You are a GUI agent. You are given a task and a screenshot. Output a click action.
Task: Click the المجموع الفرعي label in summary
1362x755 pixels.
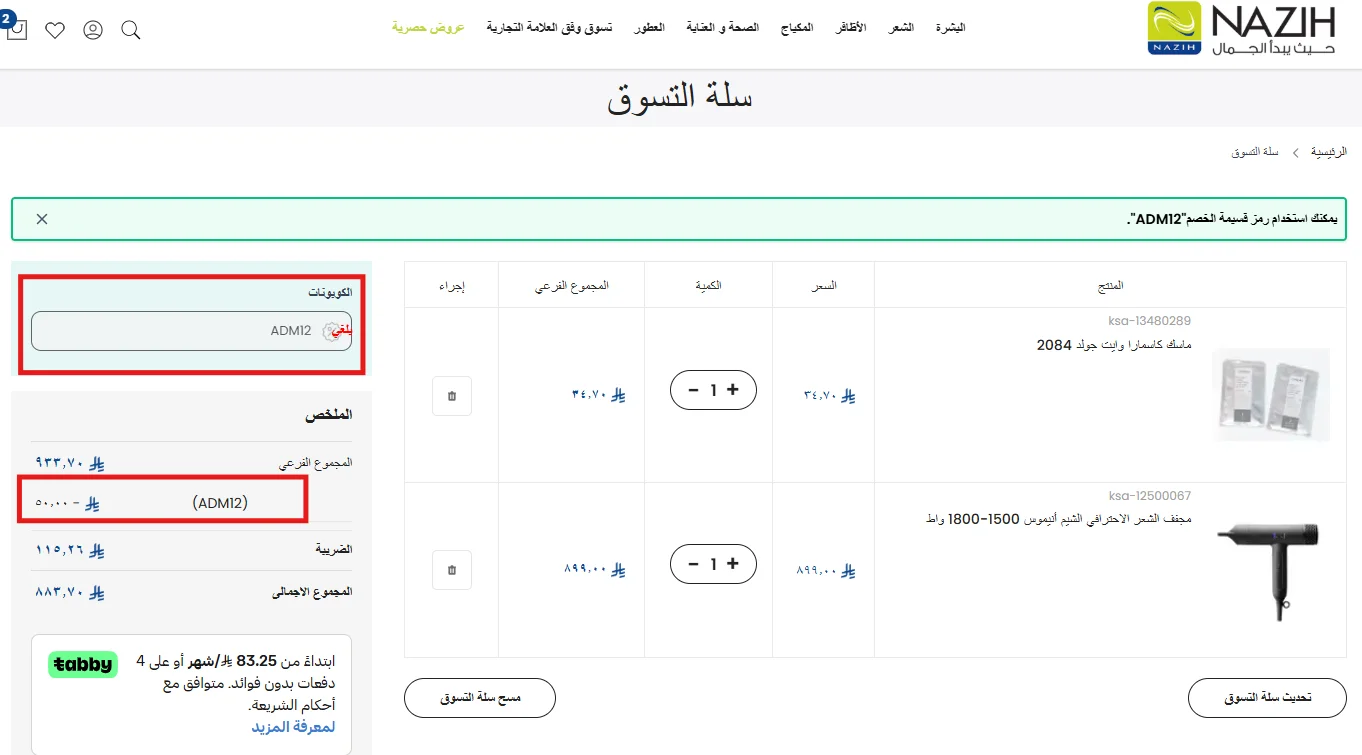click(x=315, y=464)
